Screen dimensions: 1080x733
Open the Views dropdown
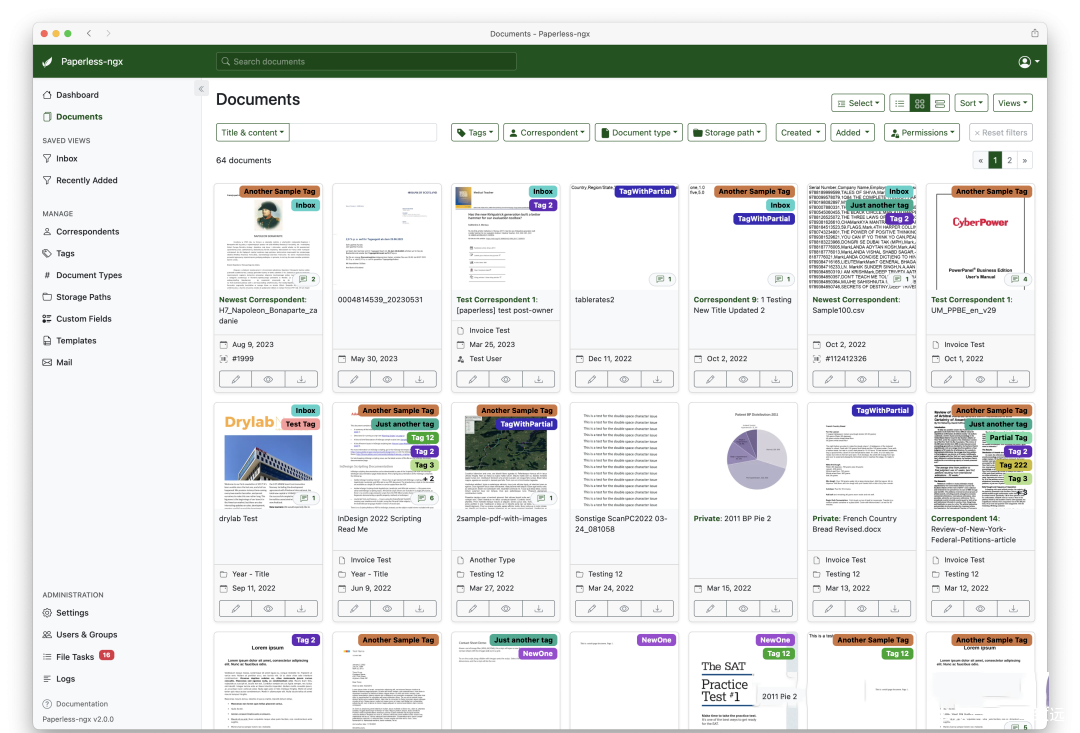pos(1012,103)
